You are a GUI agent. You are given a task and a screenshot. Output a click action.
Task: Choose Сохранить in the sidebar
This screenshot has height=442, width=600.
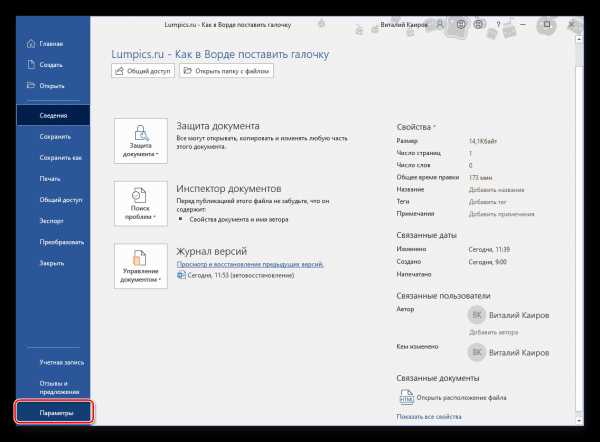[53, 137]
